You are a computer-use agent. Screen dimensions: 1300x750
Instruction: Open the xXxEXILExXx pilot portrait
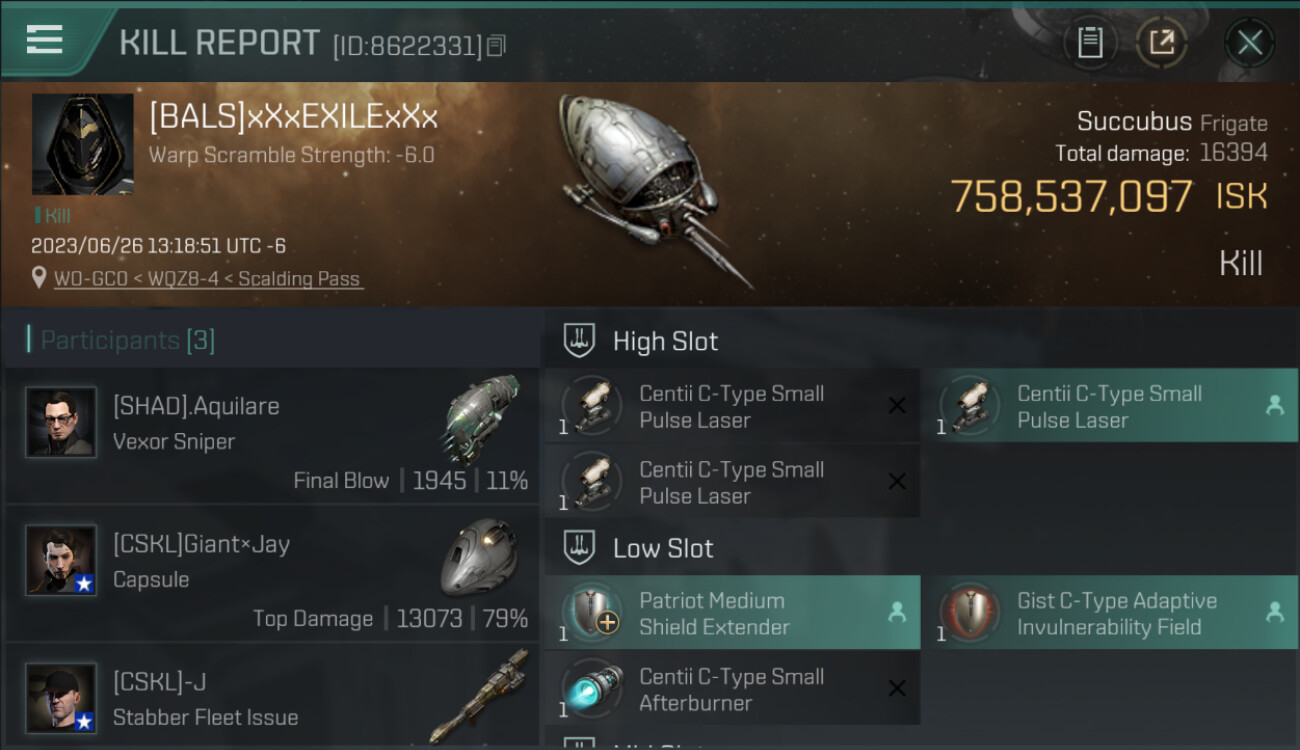[x=82, y=144]
